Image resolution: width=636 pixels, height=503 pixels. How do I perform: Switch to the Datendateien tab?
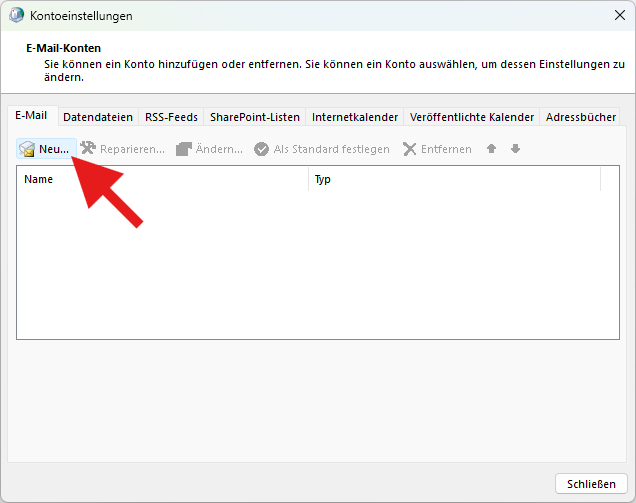98,117
